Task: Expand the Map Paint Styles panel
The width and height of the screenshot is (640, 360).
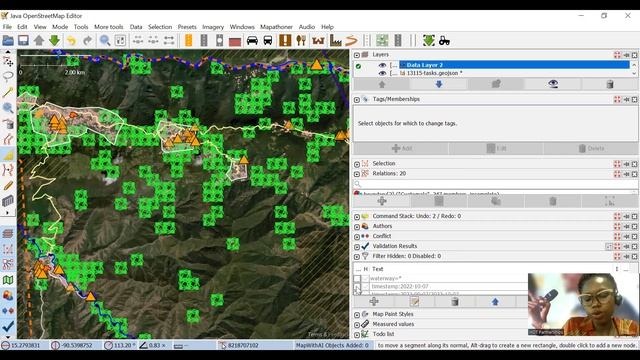Action: tap(357, 315)
